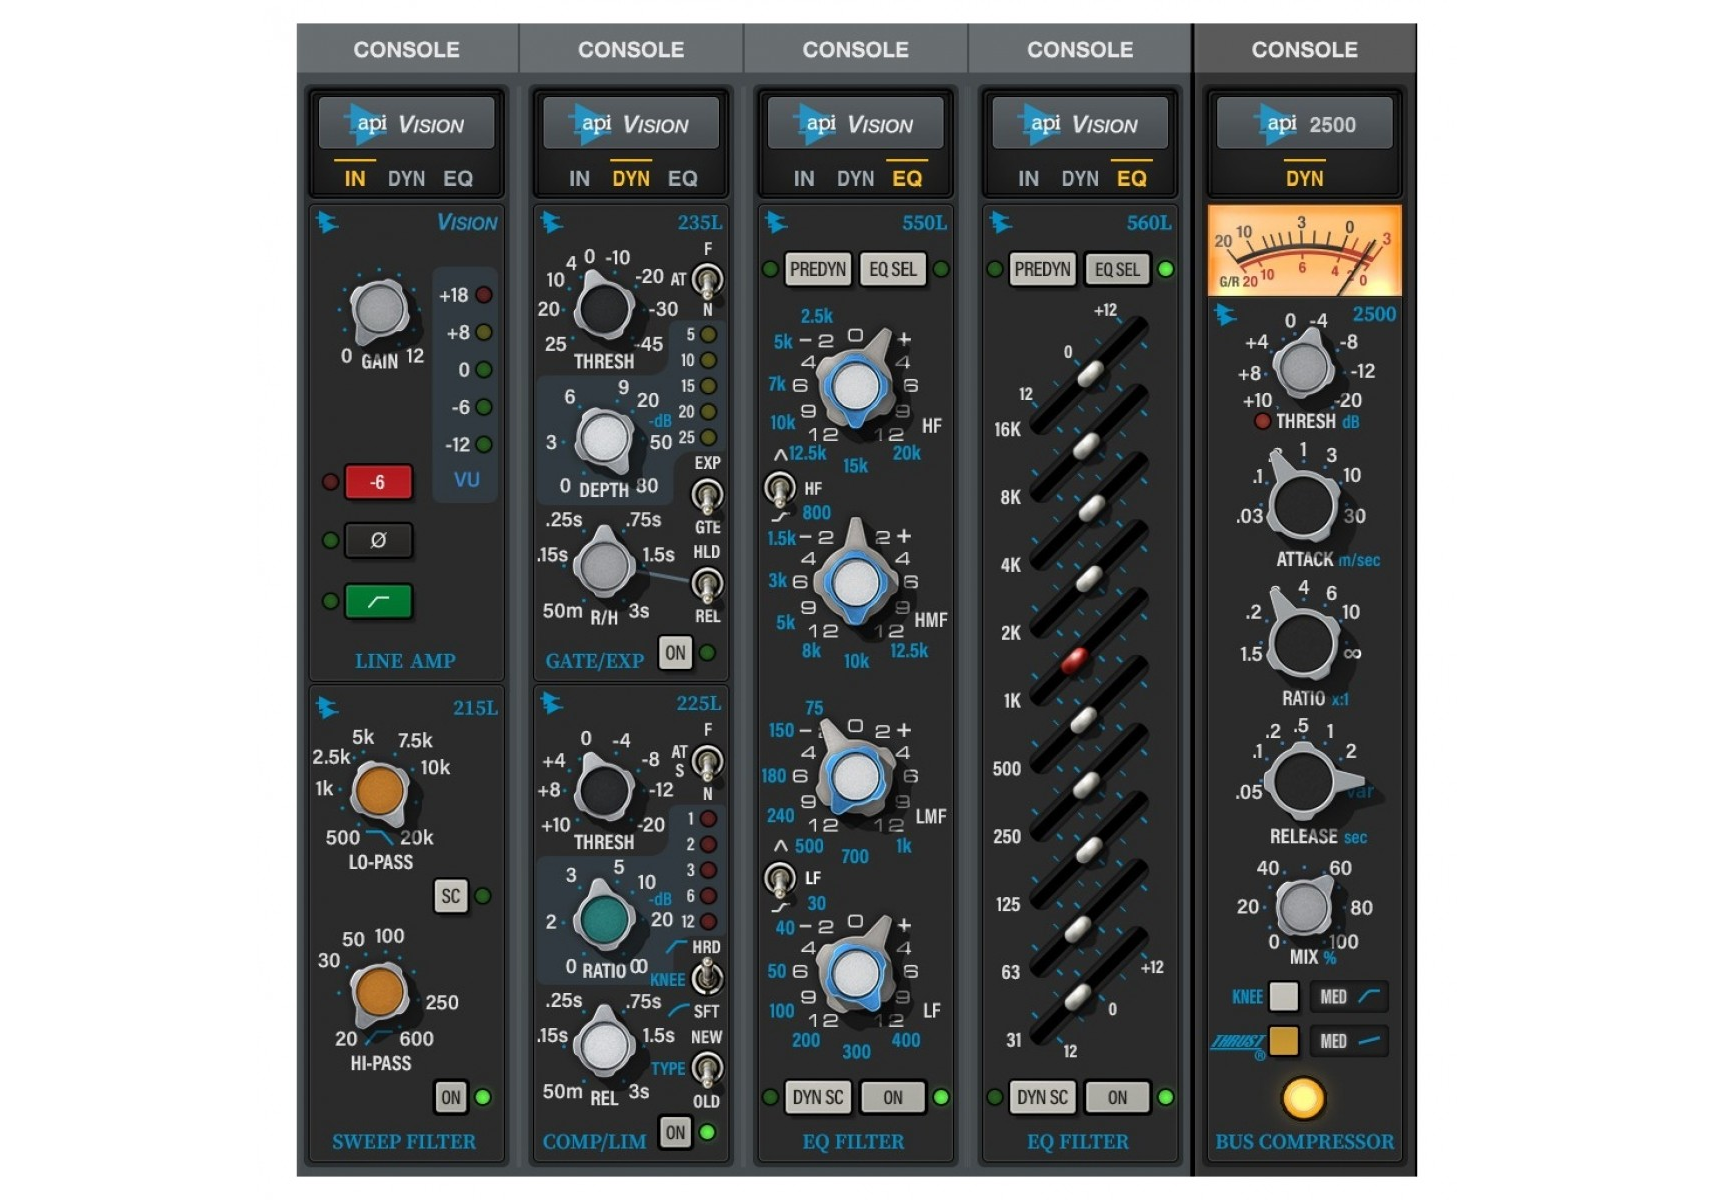
Task: Select the DYN tab of the 2500 console
Action: point(1304,178)
